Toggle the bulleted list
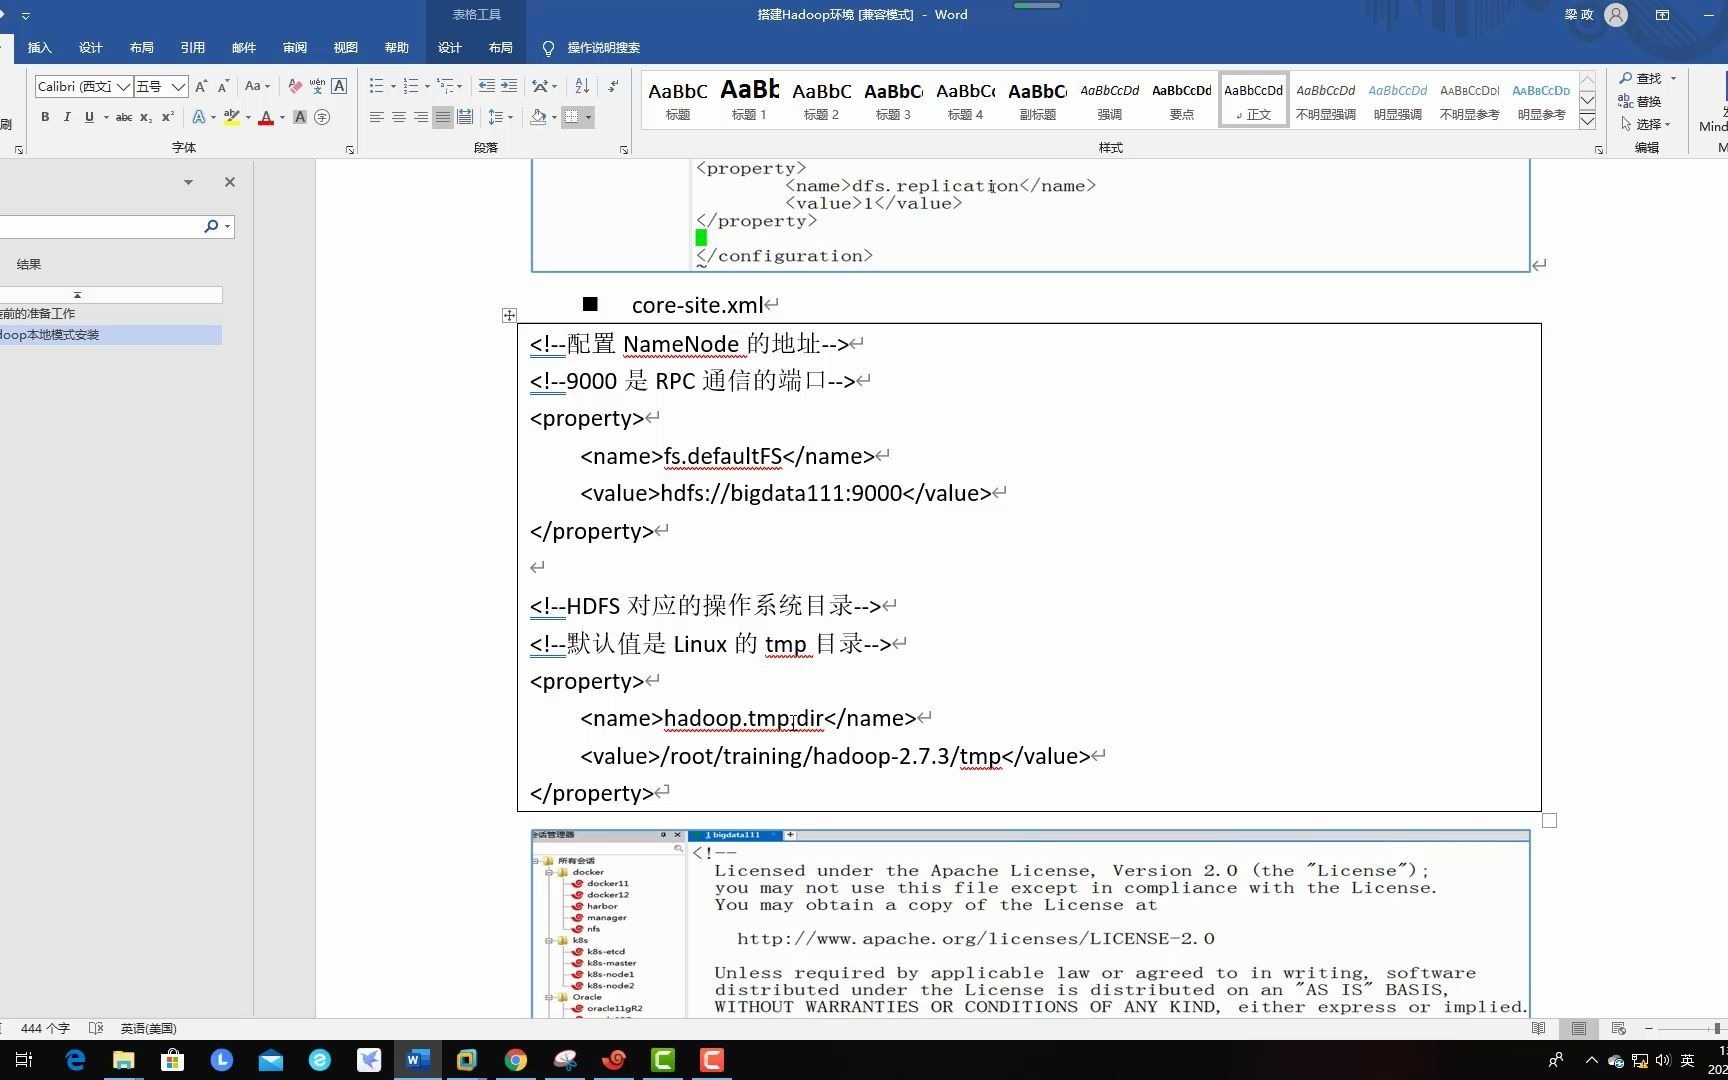 [x=377, y=86]
